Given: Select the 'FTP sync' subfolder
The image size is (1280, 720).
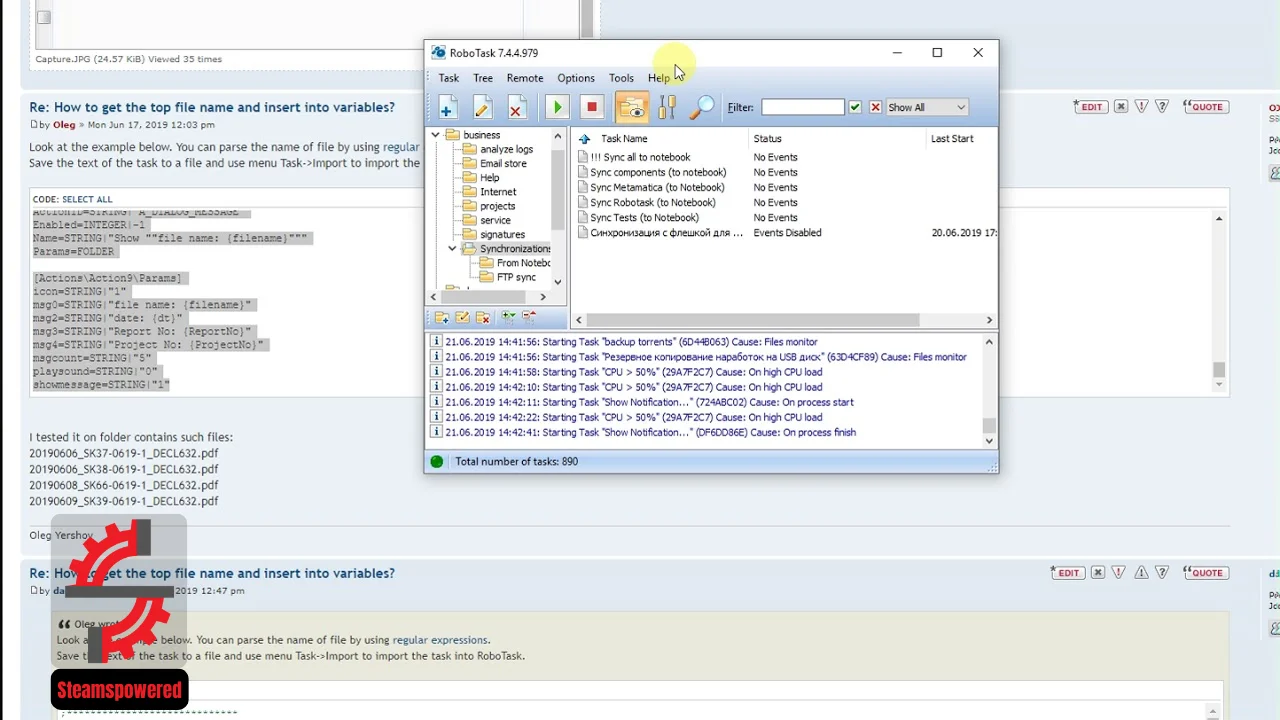Looking at the screenshot, I should [x=508, y=277].
